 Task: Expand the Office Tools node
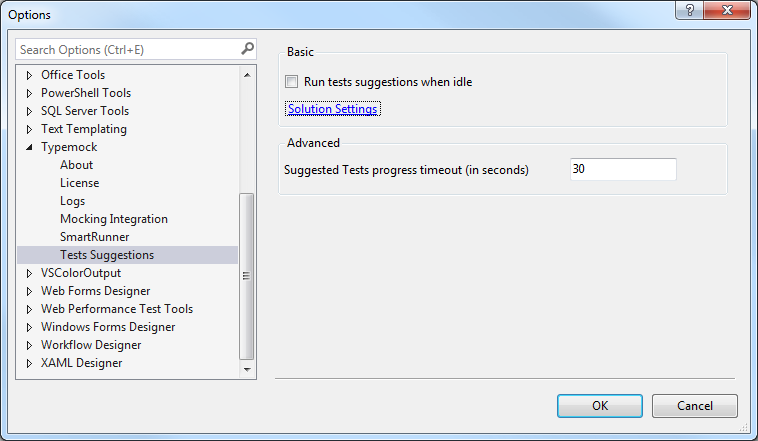coord(29,75)
